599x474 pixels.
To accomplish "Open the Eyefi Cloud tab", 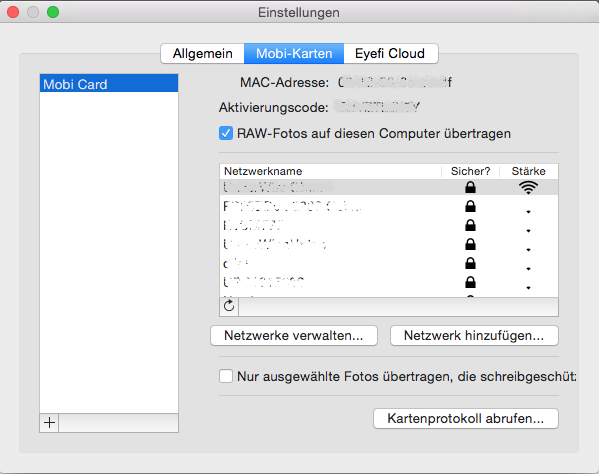I will tap(390, 53).
